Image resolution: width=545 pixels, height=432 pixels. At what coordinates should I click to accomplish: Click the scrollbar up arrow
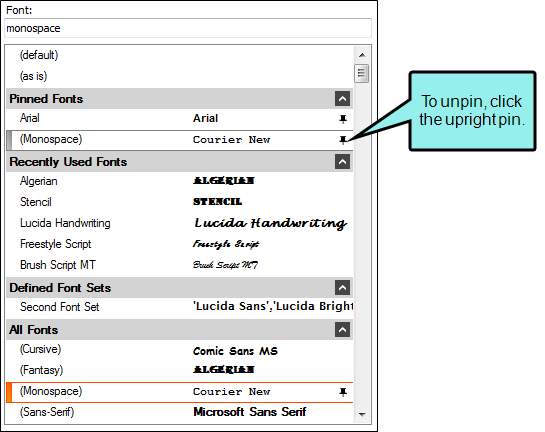362,55
